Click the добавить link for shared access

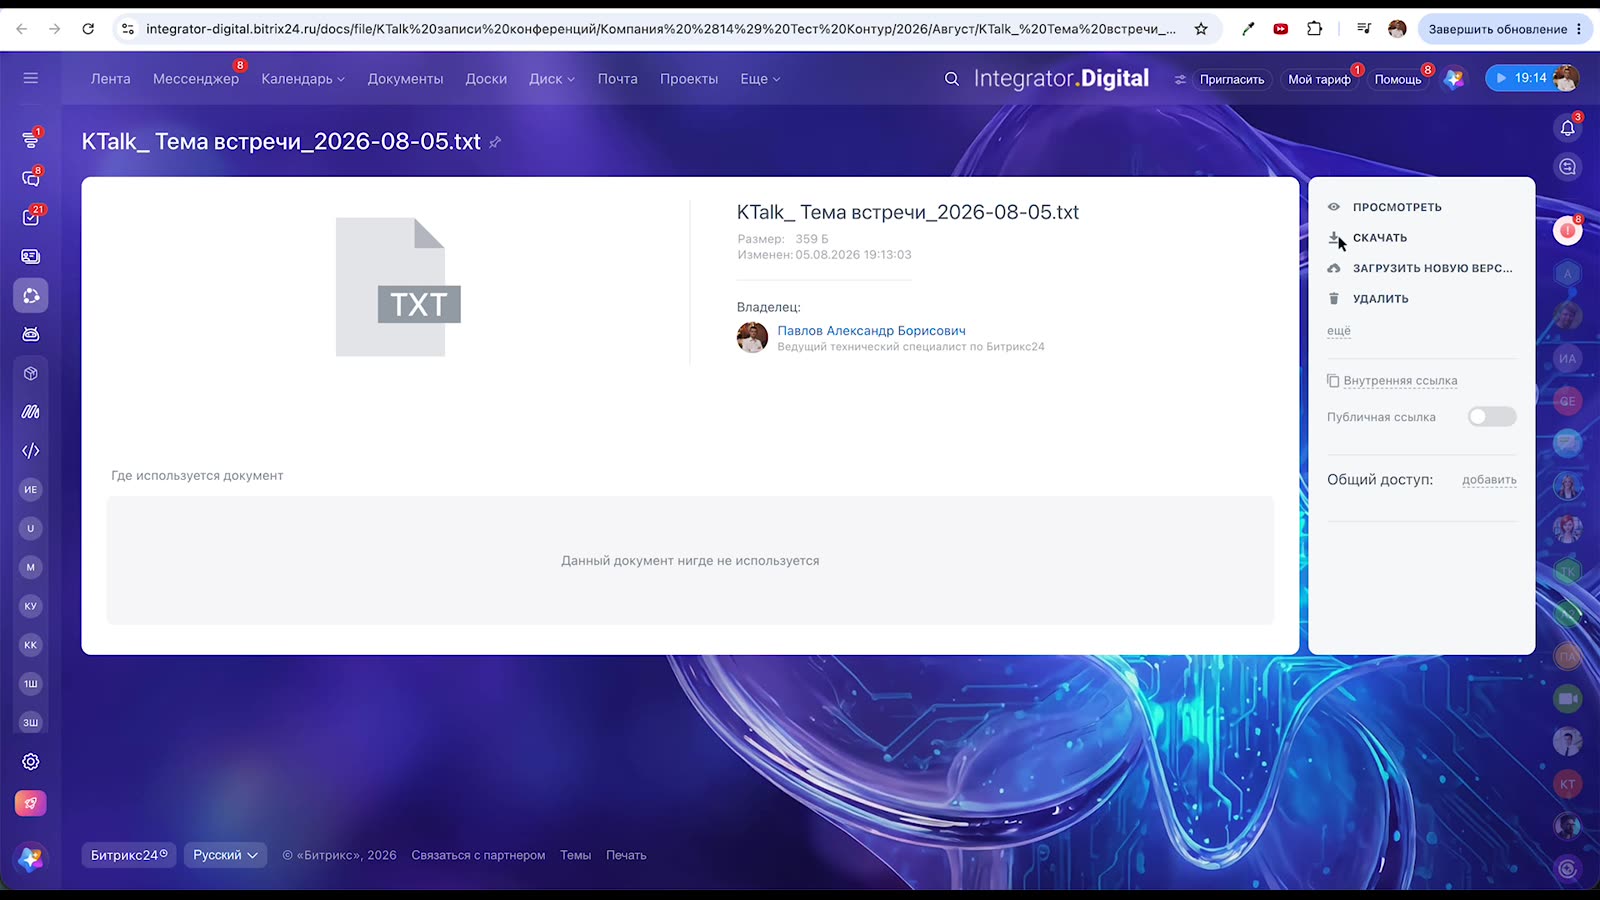tap(1490, 480)
